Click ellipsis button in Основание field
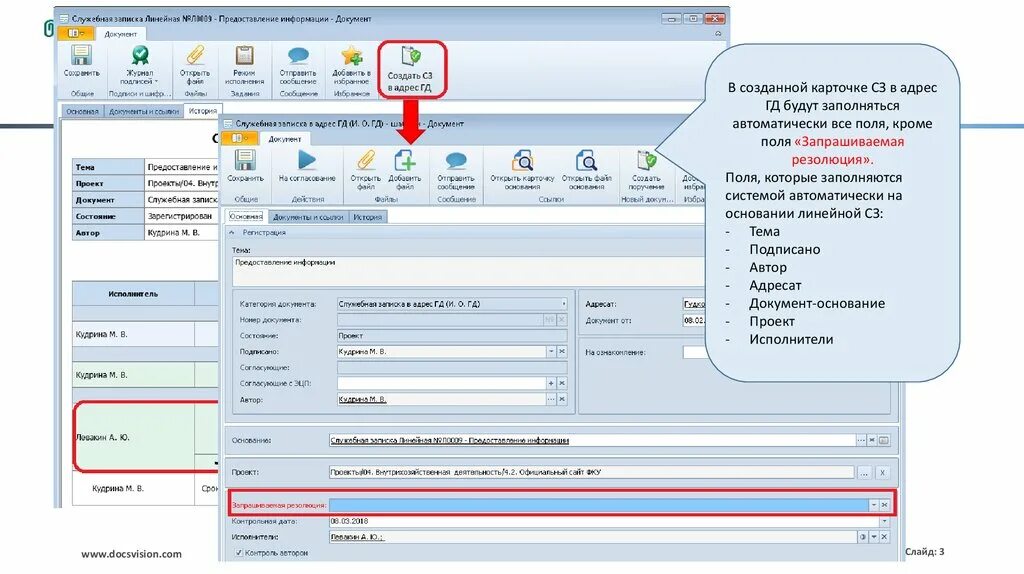This screenshot has width=1024, height=574. pyautogui.click(x=861, y=440)
